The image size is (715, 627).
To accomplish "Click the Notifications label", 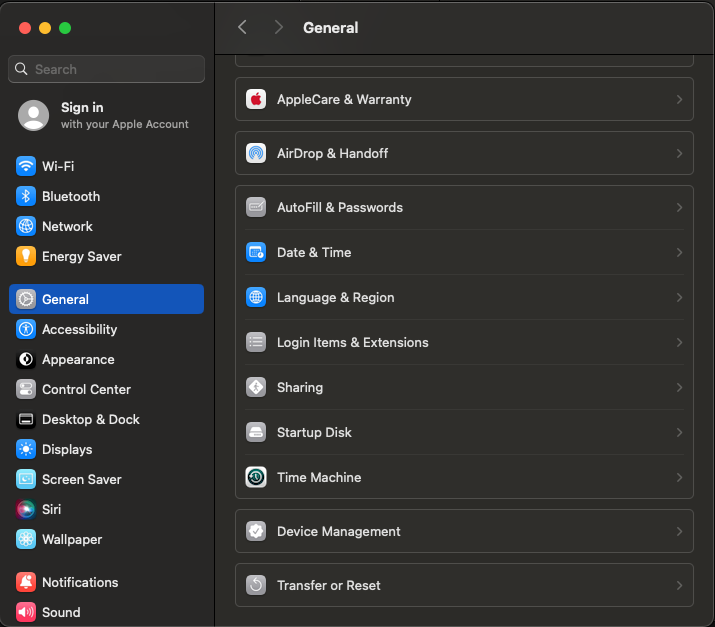I will [x=80, y=582].
